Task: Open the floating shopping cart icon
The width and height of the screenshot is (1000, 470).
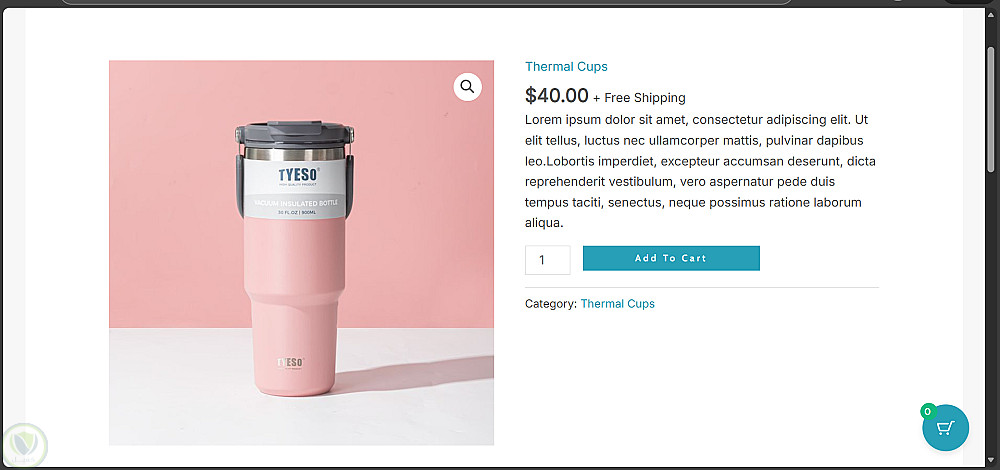Action: tap(945, 429)
